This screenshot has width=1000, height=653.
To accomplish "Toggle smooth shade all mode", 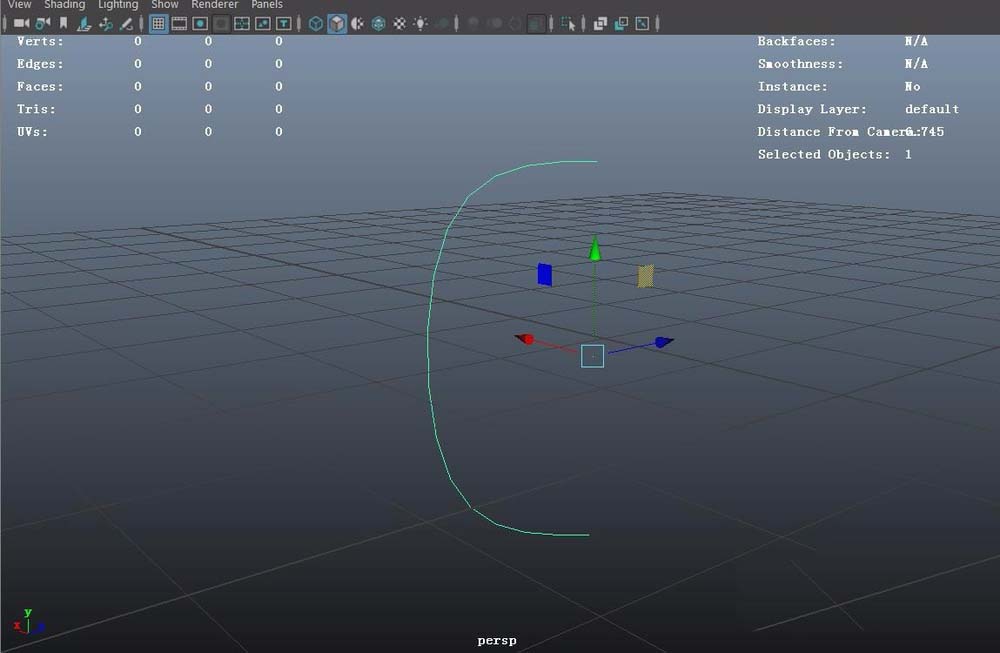I will 335,24.
